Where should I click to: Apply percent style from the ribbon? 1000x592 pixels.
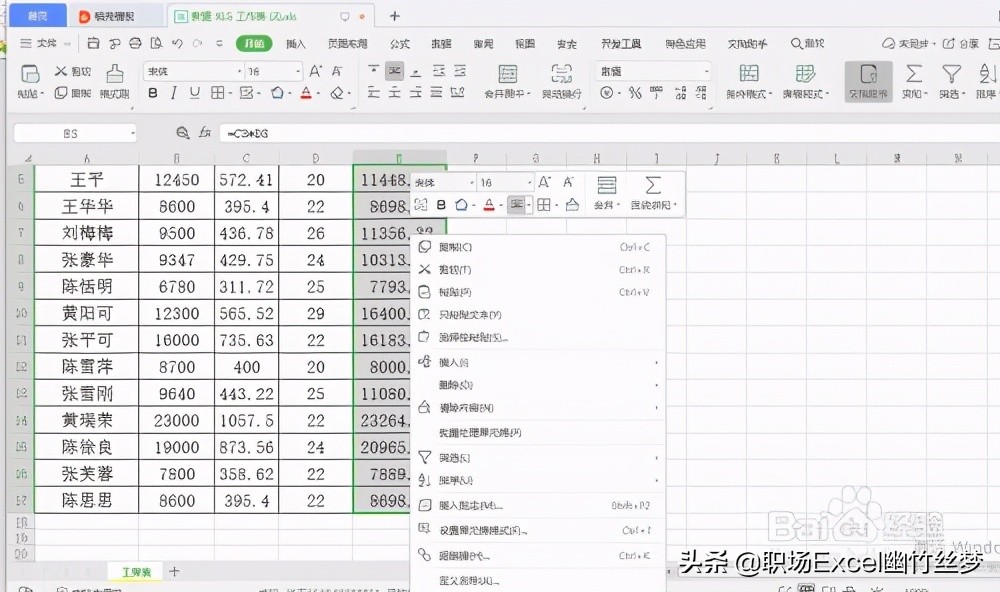(x=635, y=93)
